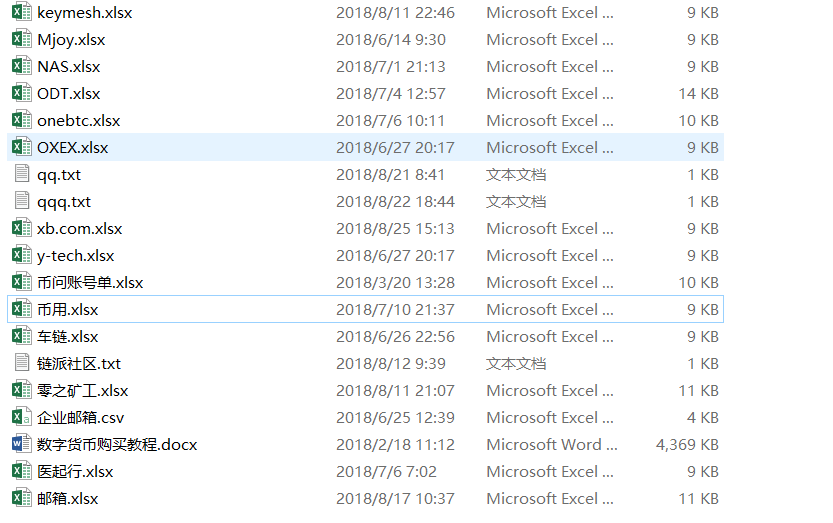Viewport: 833px width, 523px height.
Task: Click the text document icon beside qqq.txt
Action: 22,201
